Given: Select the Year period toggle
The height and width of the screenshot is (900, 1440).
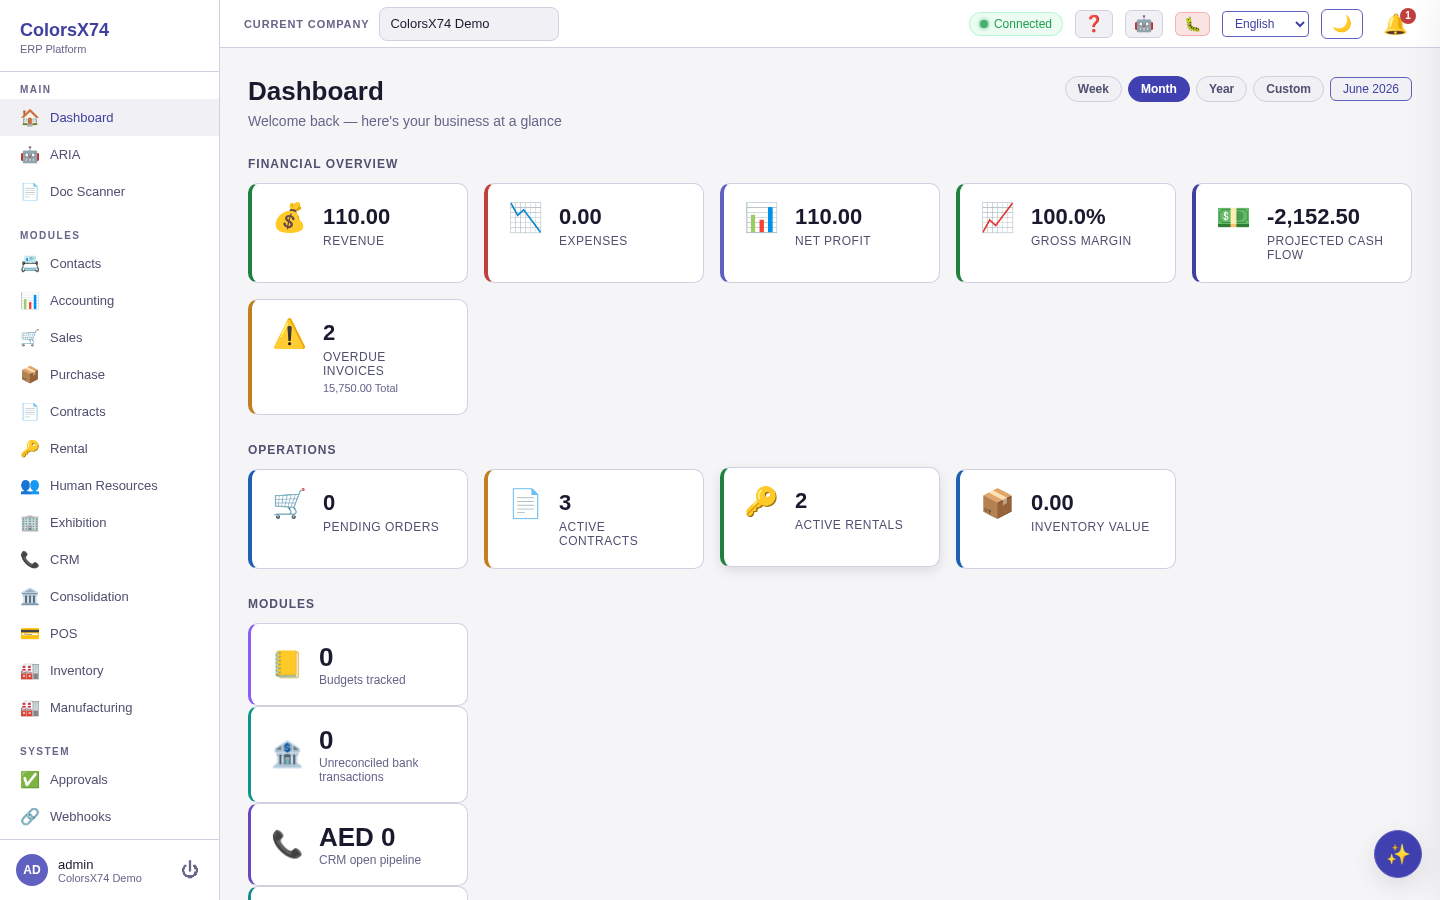Looking at the screenshot, I should pyautogui.click(x=1221, y=89).
